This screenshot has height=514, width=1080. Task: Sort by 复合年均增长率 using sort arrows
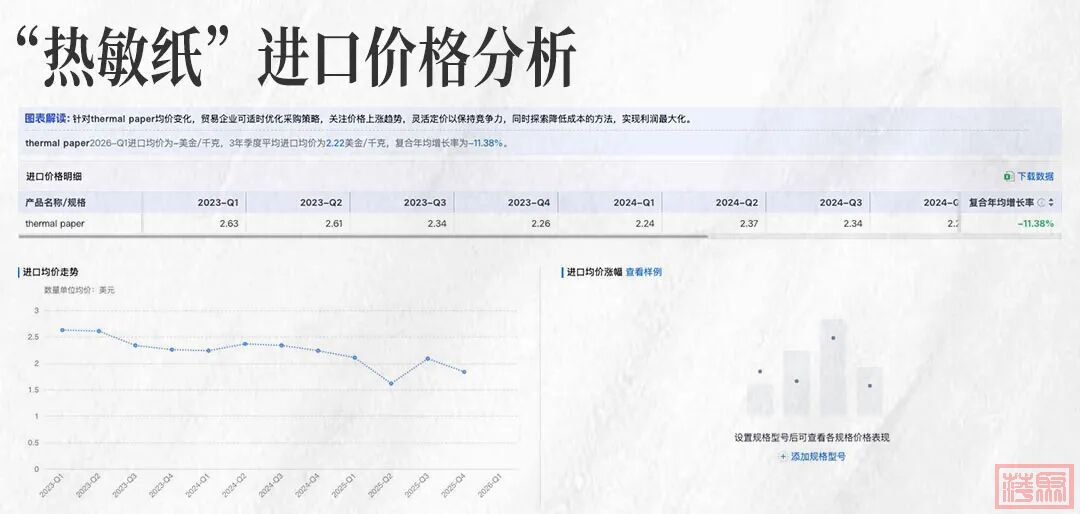1051,202
